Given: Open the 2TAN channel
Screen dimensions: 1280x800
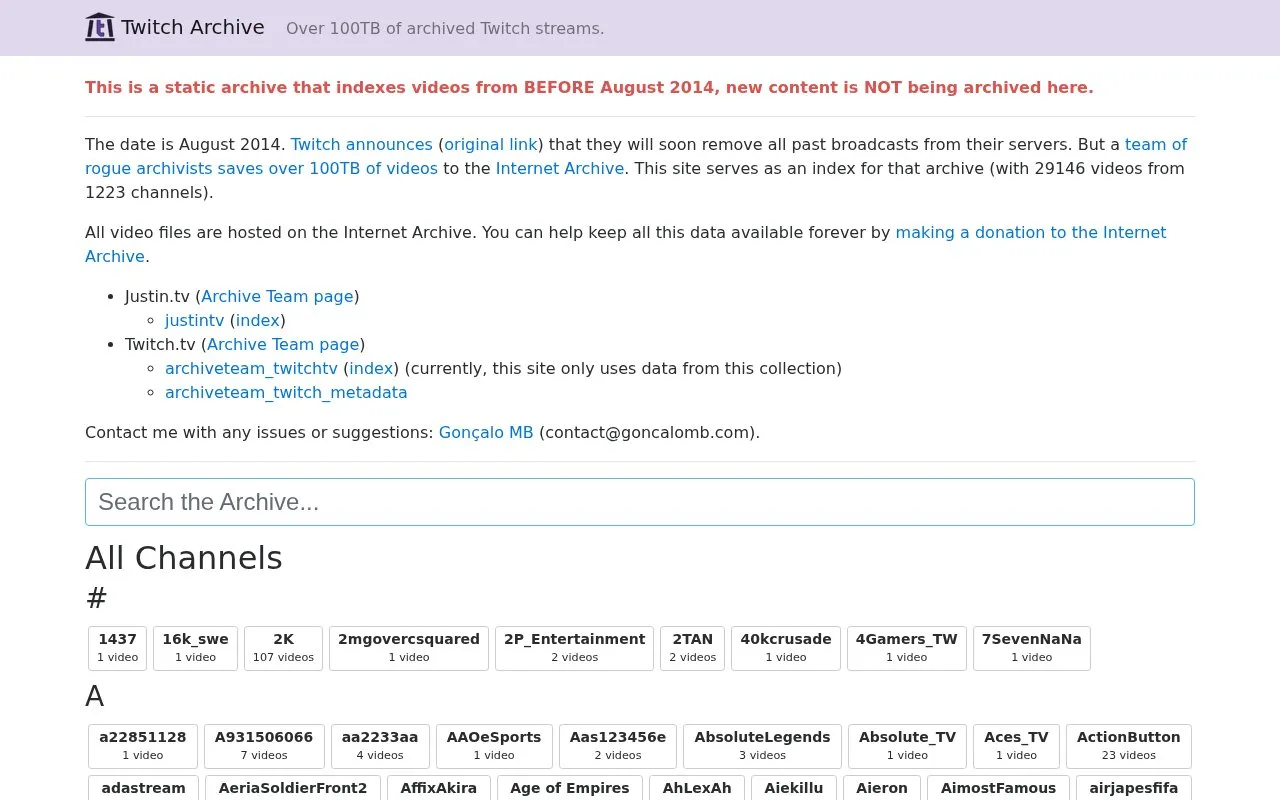Looking at the screenshot, I should [693, 648].
